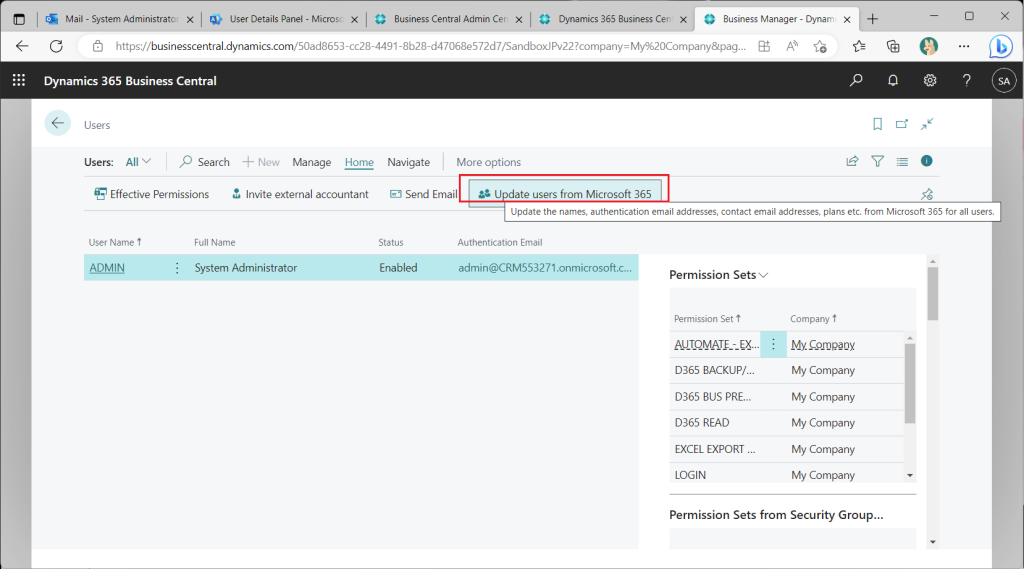Image resolution: width=1024 pixels, height=569 pixels.
Task: Go back using the Users page arrow
Action: click(x=57, y=123)
